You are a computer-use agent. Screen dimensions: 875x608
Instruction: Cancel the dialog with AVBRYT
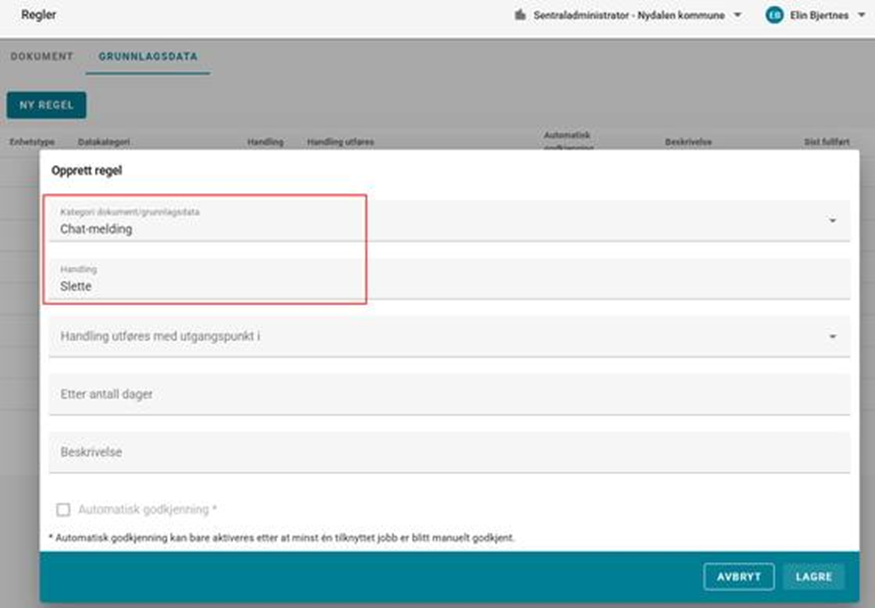[x=738, y=577]
